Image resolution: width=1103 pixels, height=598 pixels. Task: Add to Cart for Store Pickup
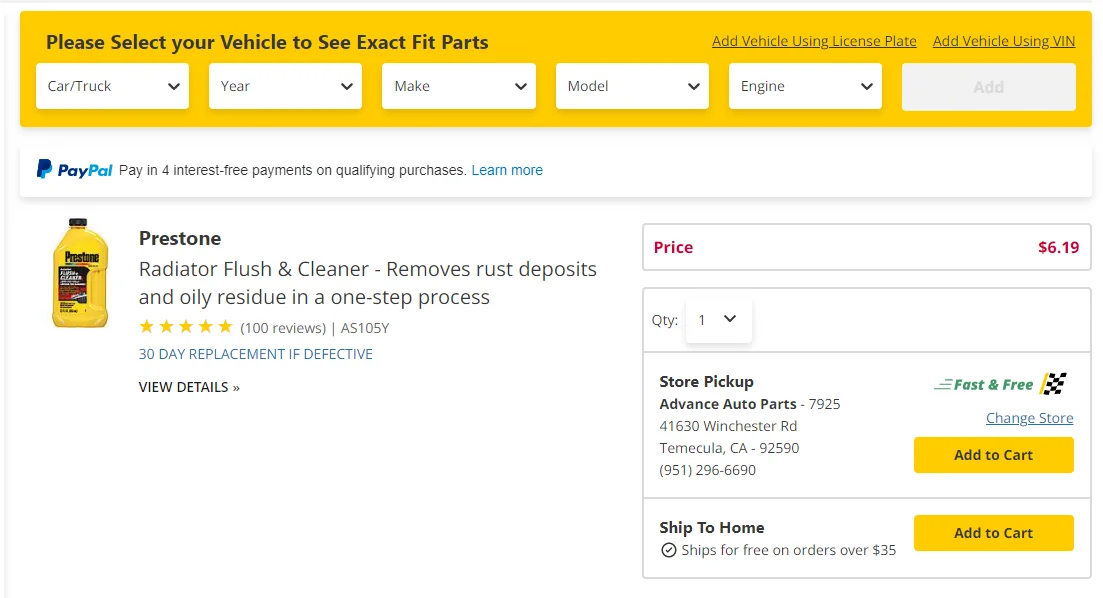point(993,455)
